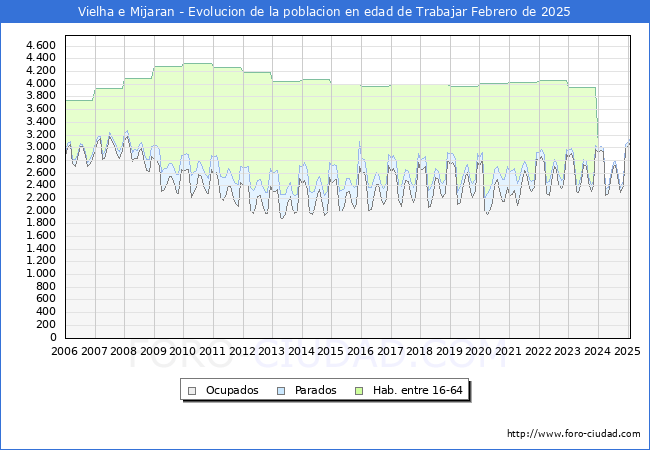Click the 4.200 y-axis value
This screenshot has width=650, height=450.
[41, 70]
